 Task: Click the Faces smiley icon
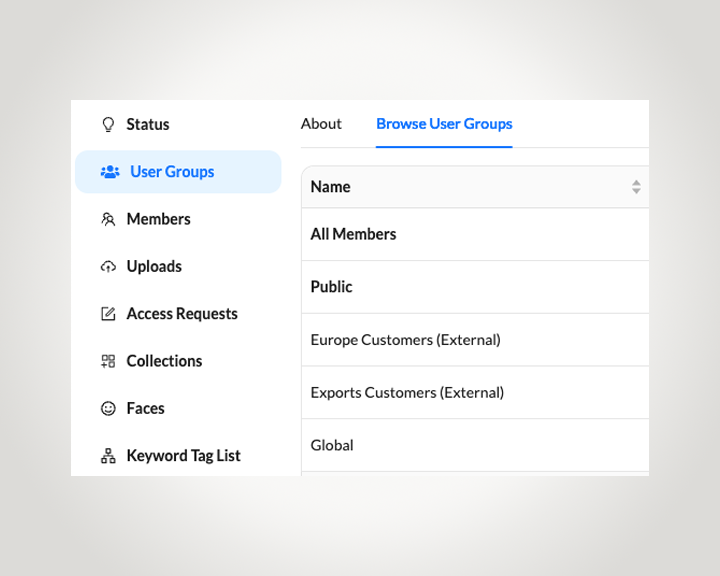pyautogui.click(x=108, y=408)
